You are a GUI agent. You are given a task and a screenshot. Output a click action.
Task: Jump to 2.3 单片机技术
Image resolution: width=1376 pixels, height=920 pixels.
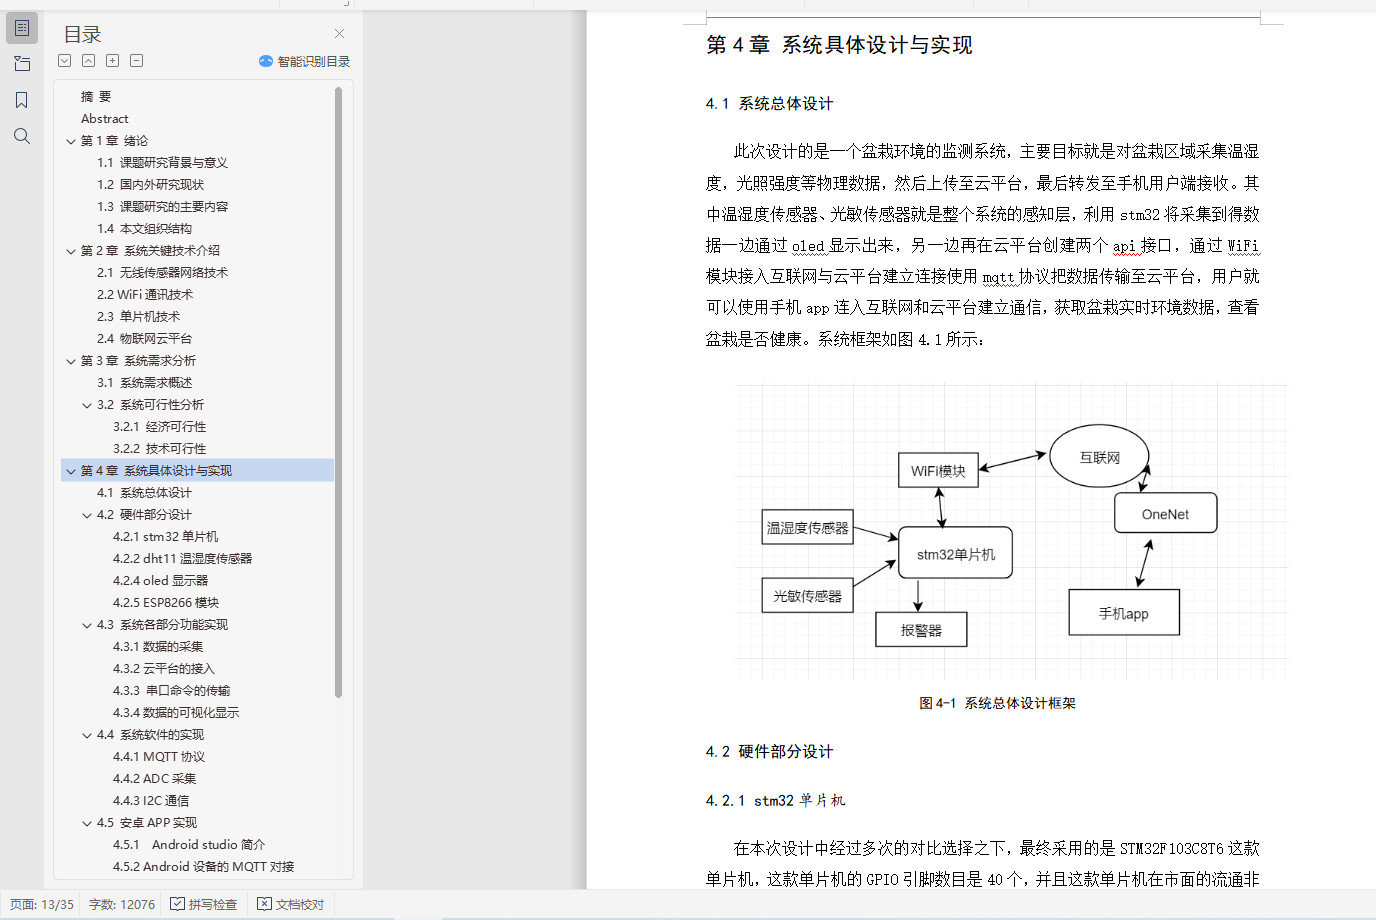138,317
